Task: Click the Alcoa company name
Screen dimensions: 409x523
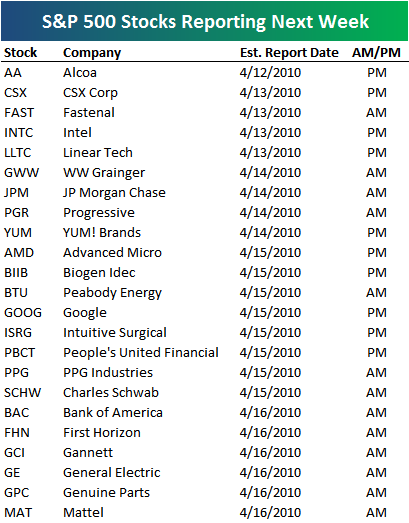Action: tap(80, 73)
